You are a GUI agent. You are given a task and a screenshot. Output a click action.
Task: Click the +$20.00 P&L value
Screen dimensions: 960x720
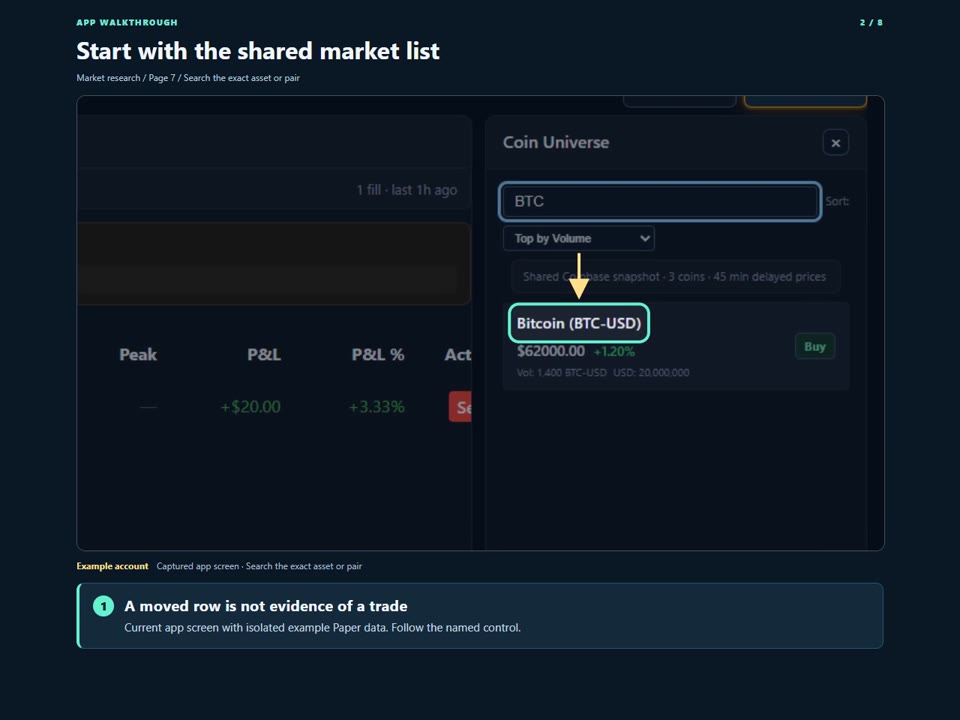tap(250, 407)
